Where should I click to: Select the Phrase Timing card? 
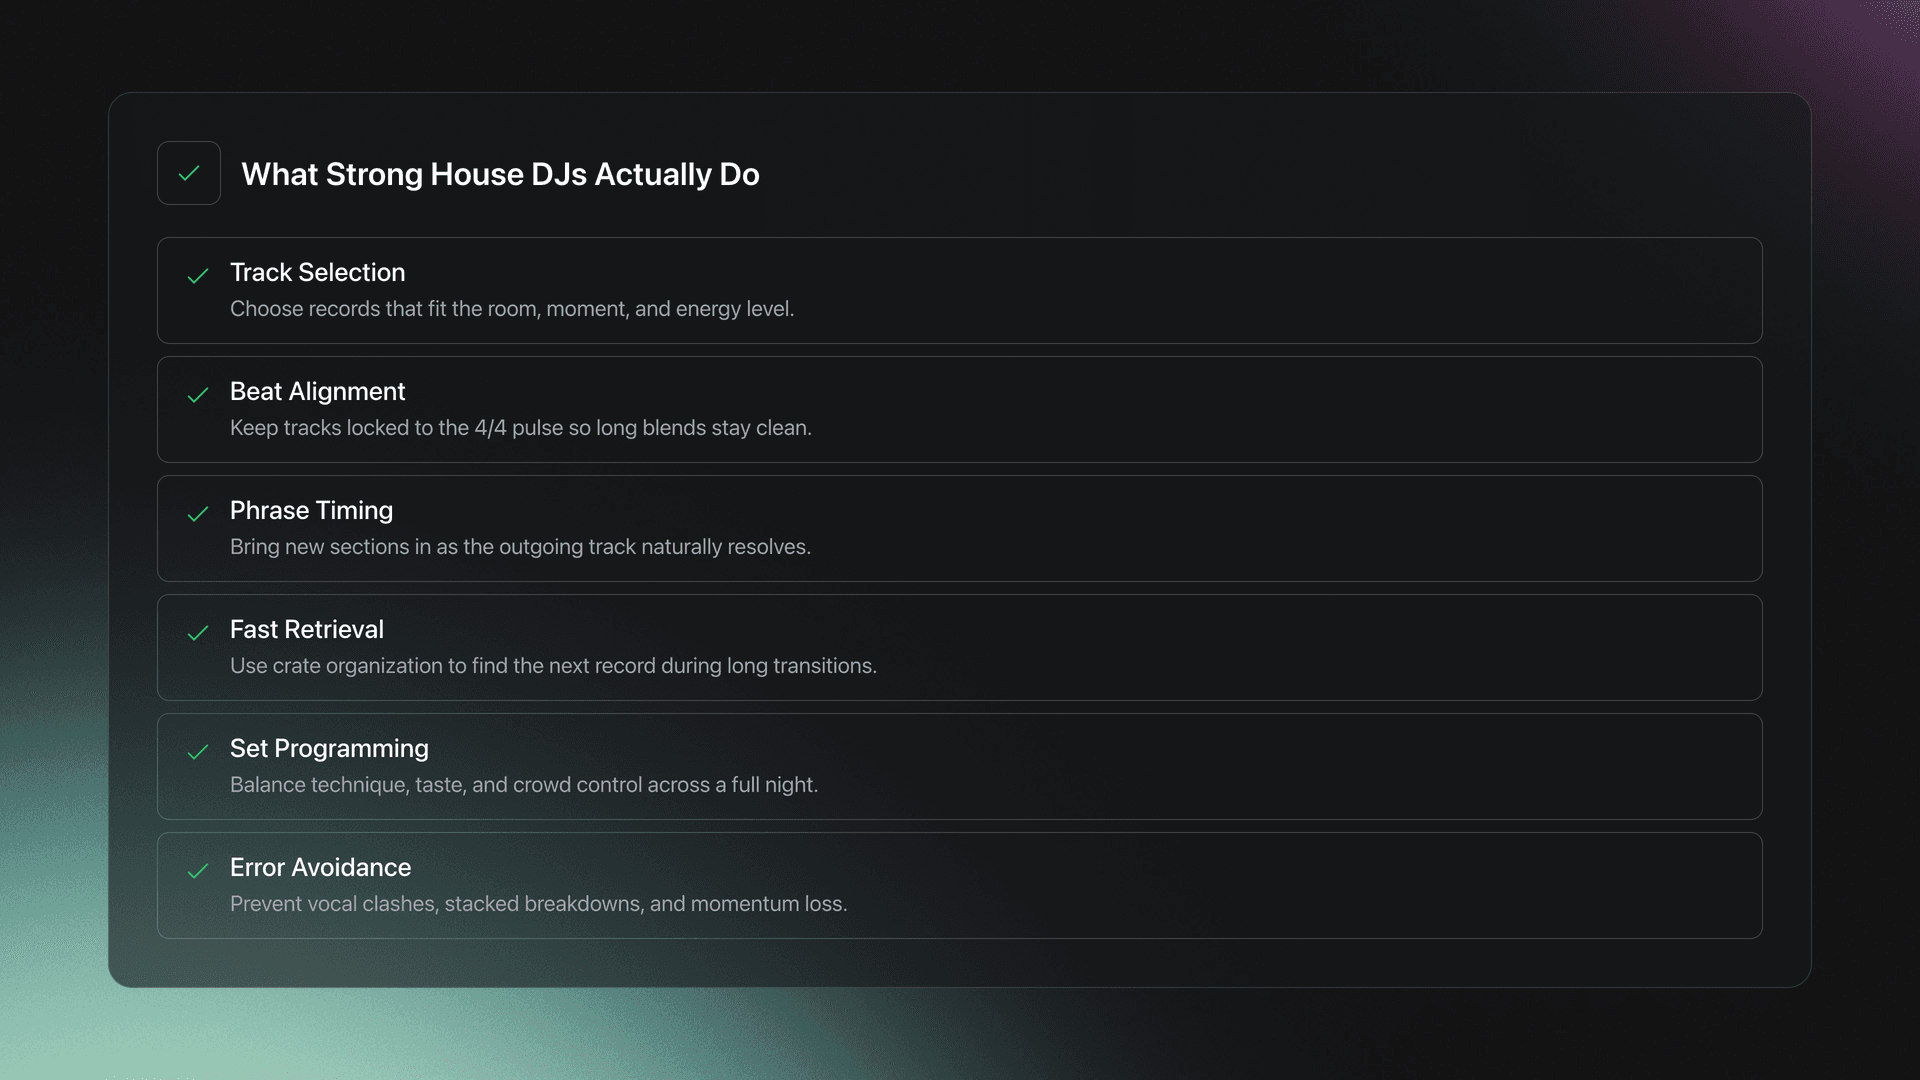point(960,528)
